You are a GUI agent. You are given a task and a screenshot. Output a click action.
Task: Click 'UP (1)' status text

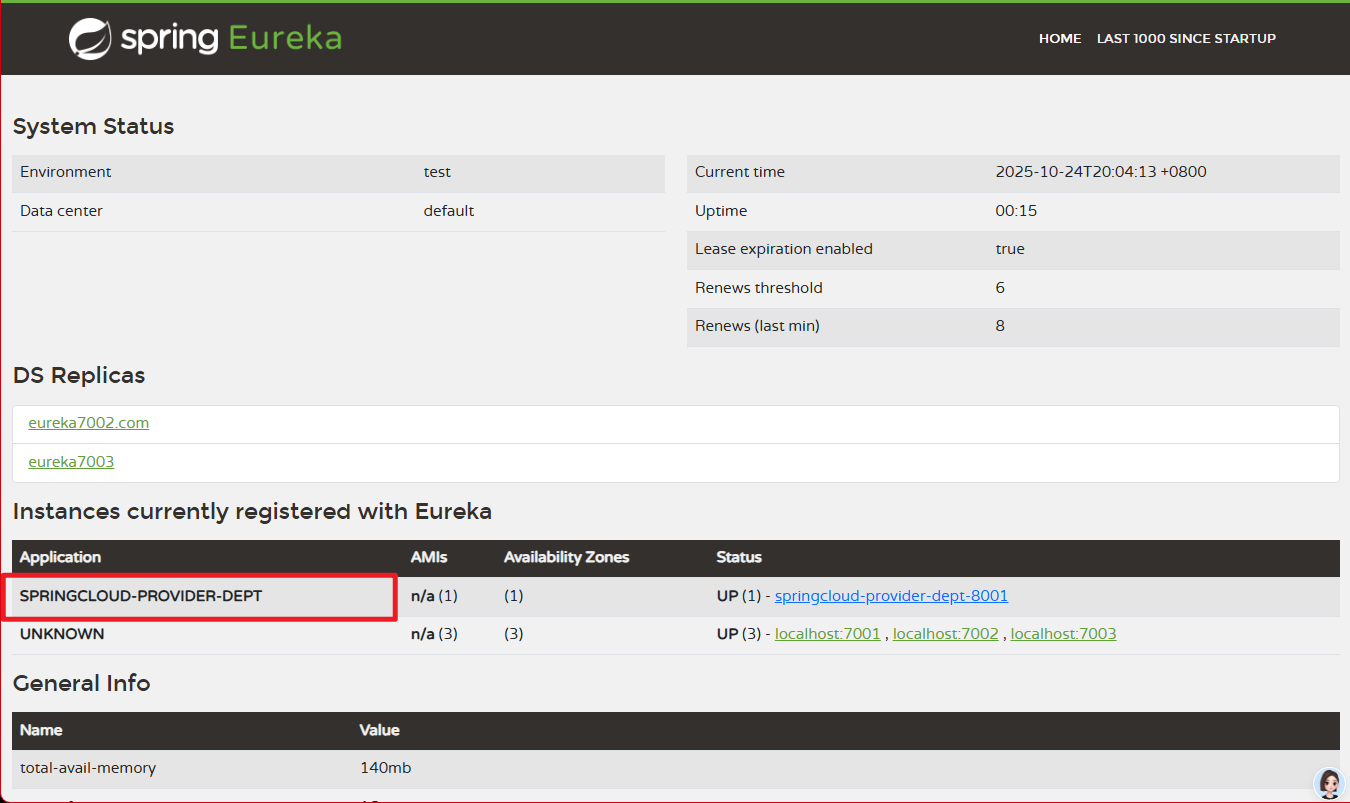(x=740, y=596)
